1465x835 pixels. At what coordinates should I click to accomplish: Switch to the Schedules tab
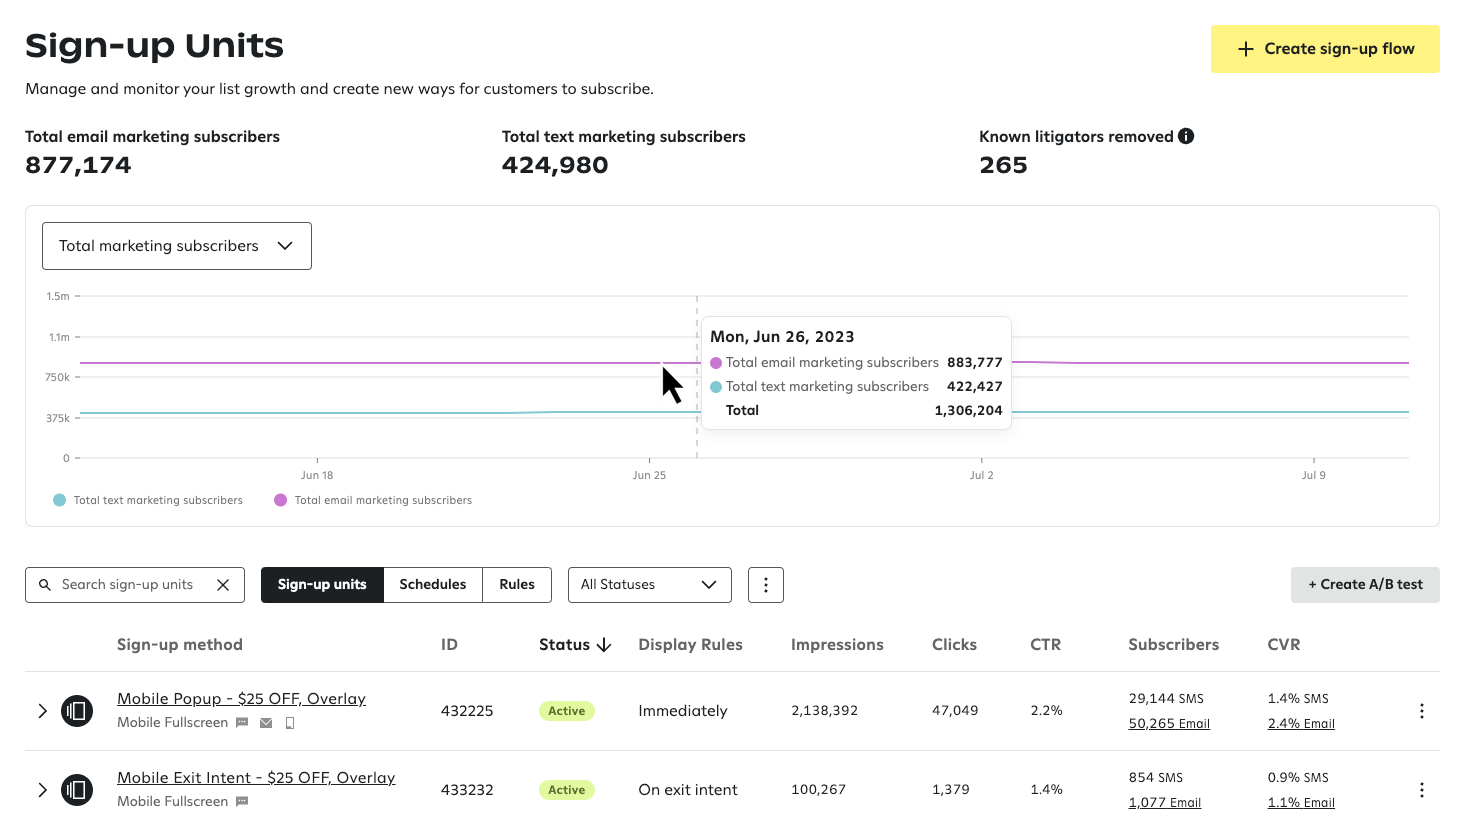pyautogui.click(x=433, y=585)
